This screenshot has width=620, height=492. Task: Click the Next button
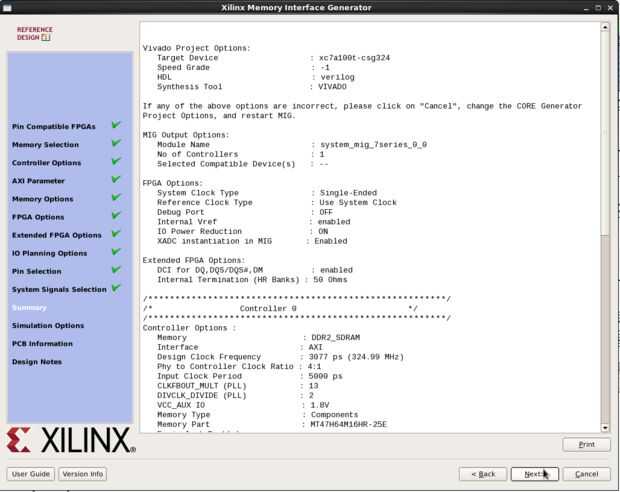click(x=535, y=474)
